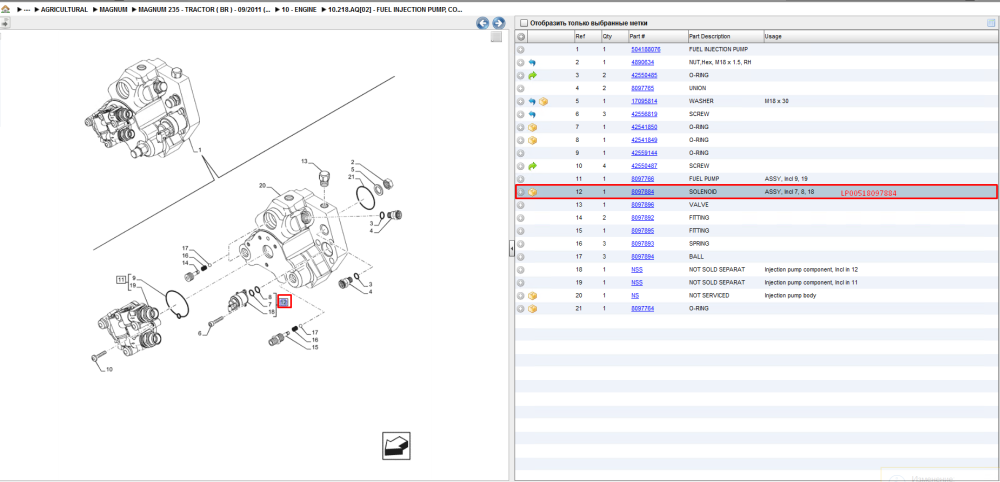Image resolution: width=1000 pixels, height=482 pixels.
Task: Open the 10 - ENGINE breadcrumb
Action: click(300, 11)
